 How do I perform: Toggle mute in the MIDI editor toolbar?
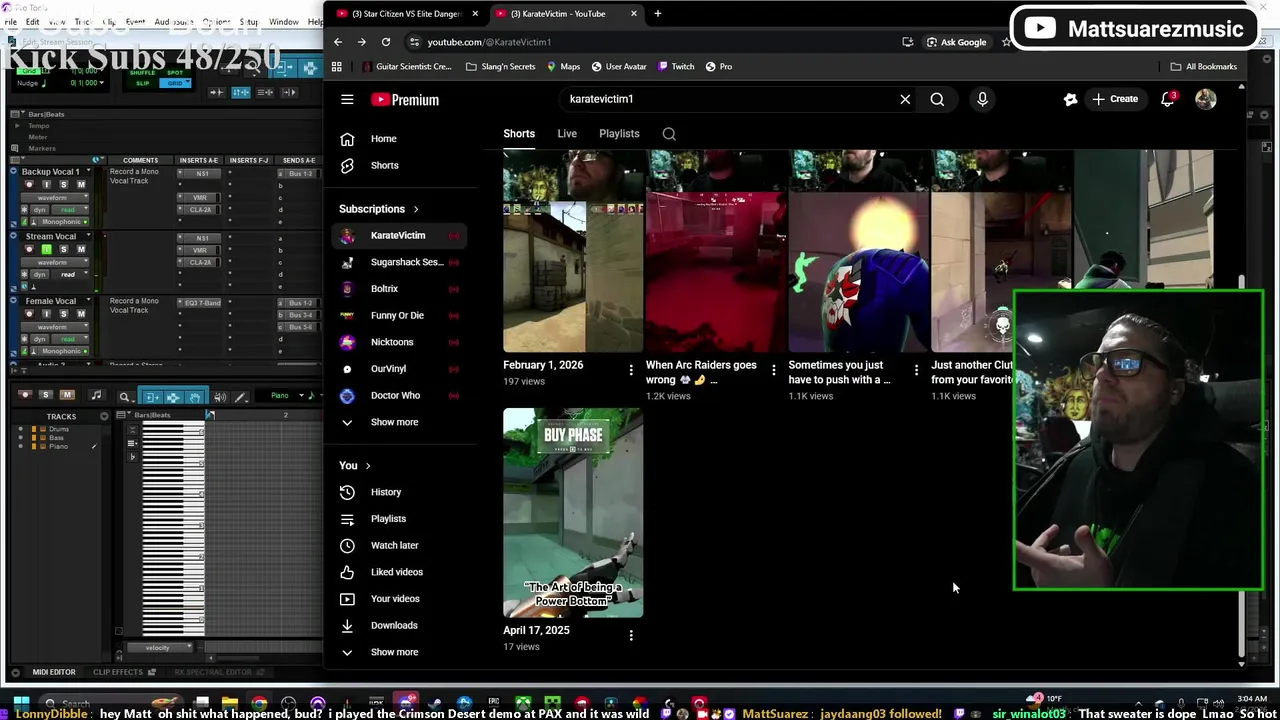(x=67, y=395)
